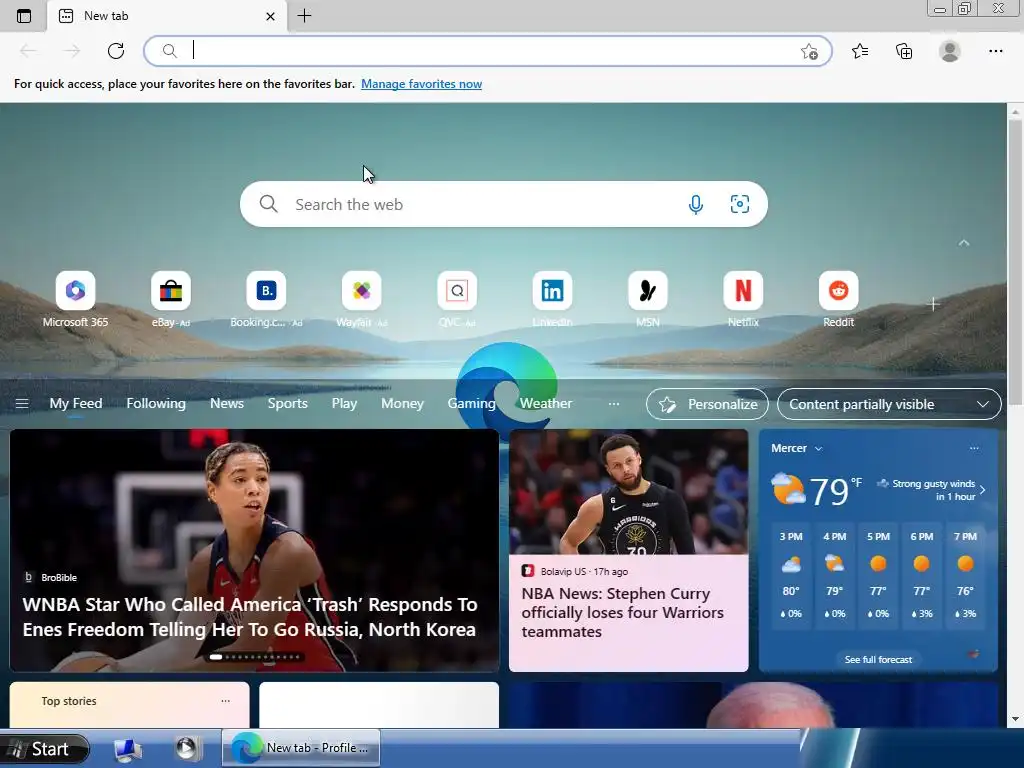This screenshot has height=768, width=1024.
Task: Open the tab actions menu icon
Action: click(24, 16)
